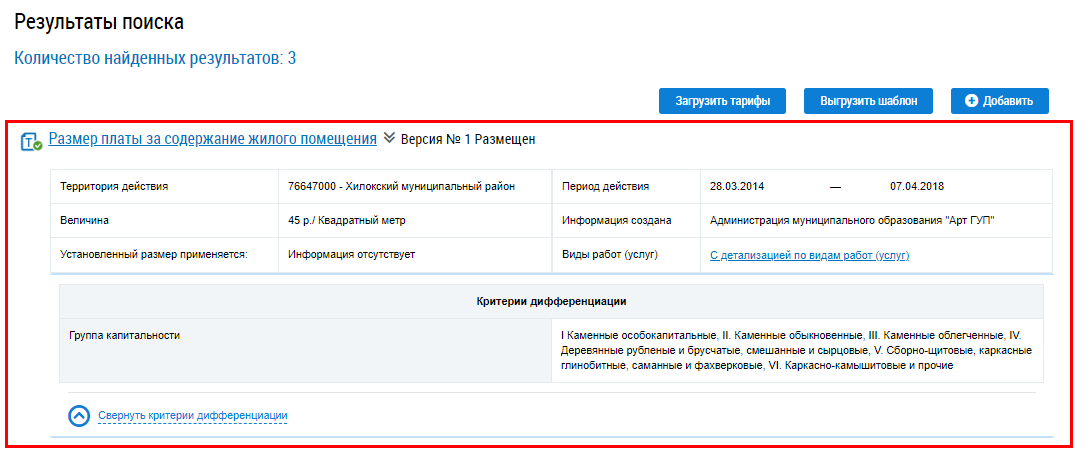
Task: Click the tariff document icon beside the title
Action: click(x=31, y=141)
